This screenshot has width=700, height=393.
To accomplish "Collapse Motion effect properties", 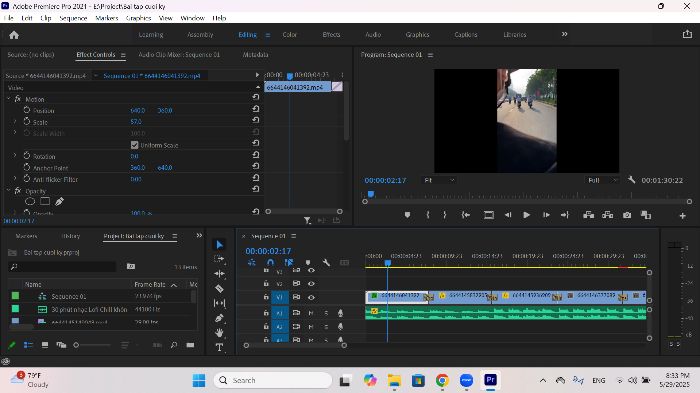I will (x=8, y=99).
